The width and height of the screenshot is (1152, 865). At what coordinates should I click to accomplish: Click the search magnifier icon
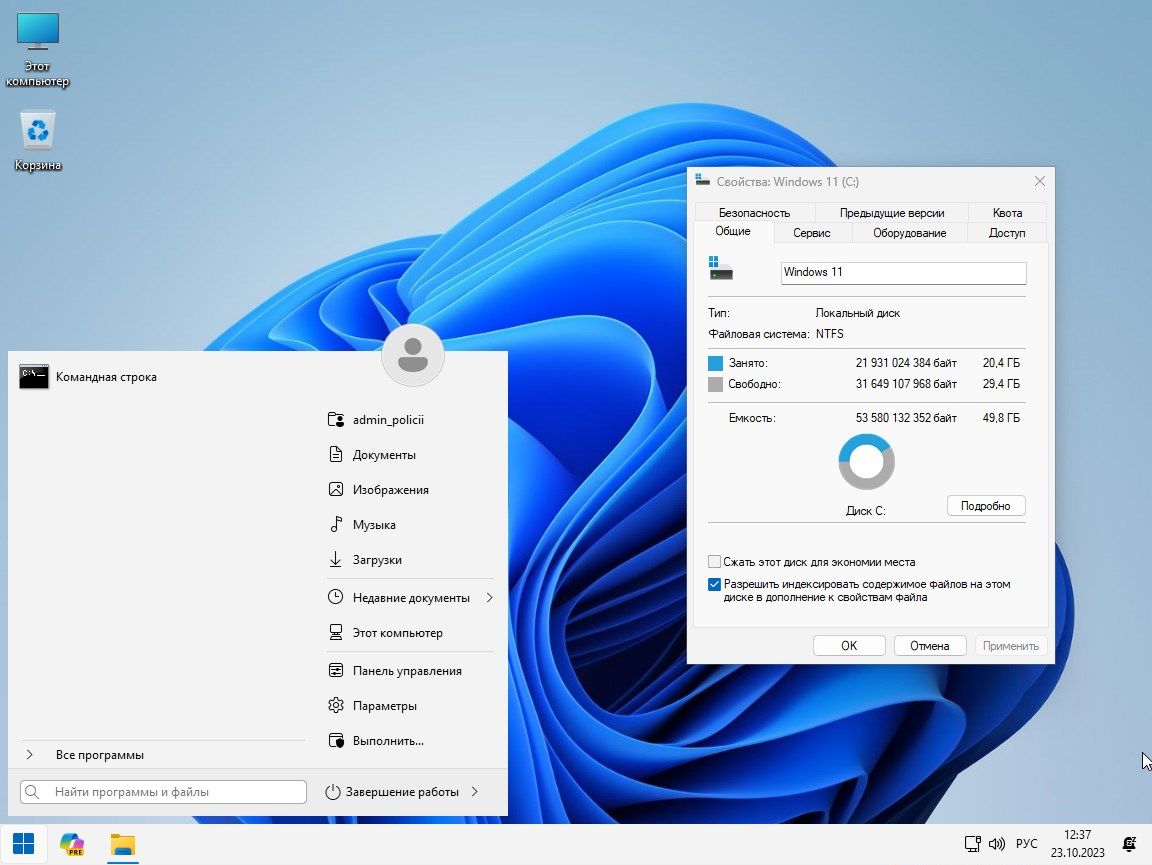pyautogui.click(x=32, y=792)
